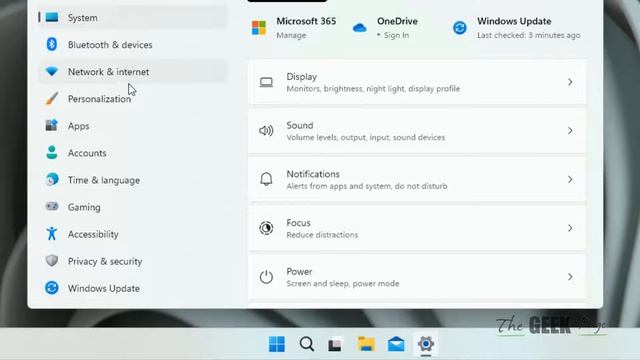Click the Accounts person icon
This screenshot has width=640, height=360.
tap(52, 152)
